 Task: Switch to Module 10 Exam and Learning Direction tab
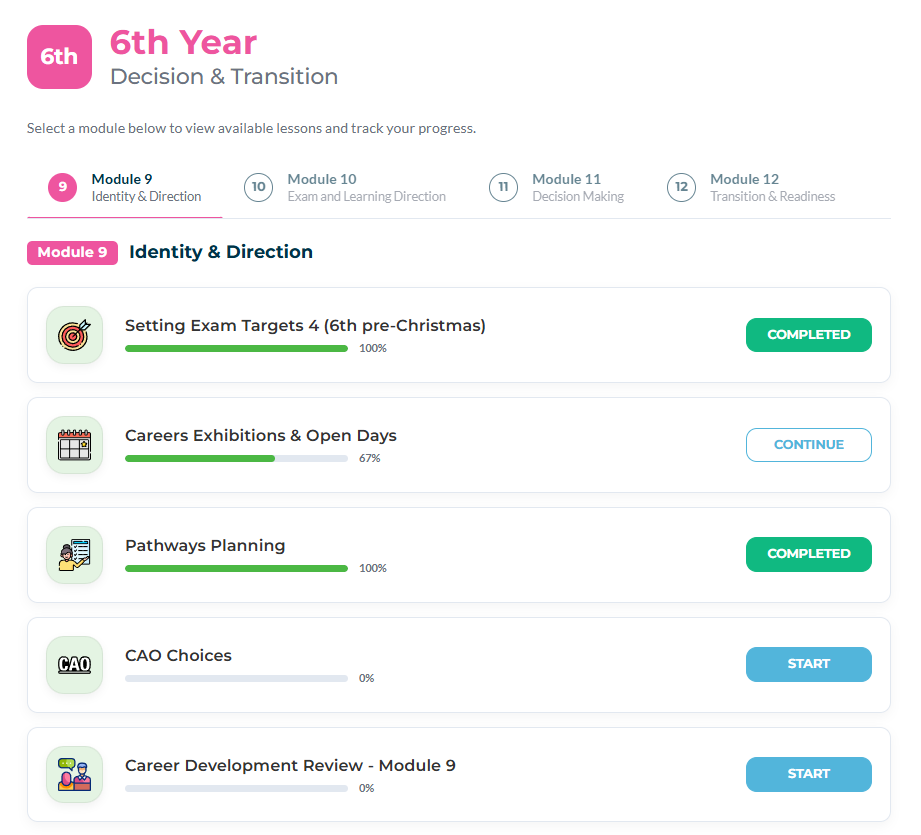345,188
